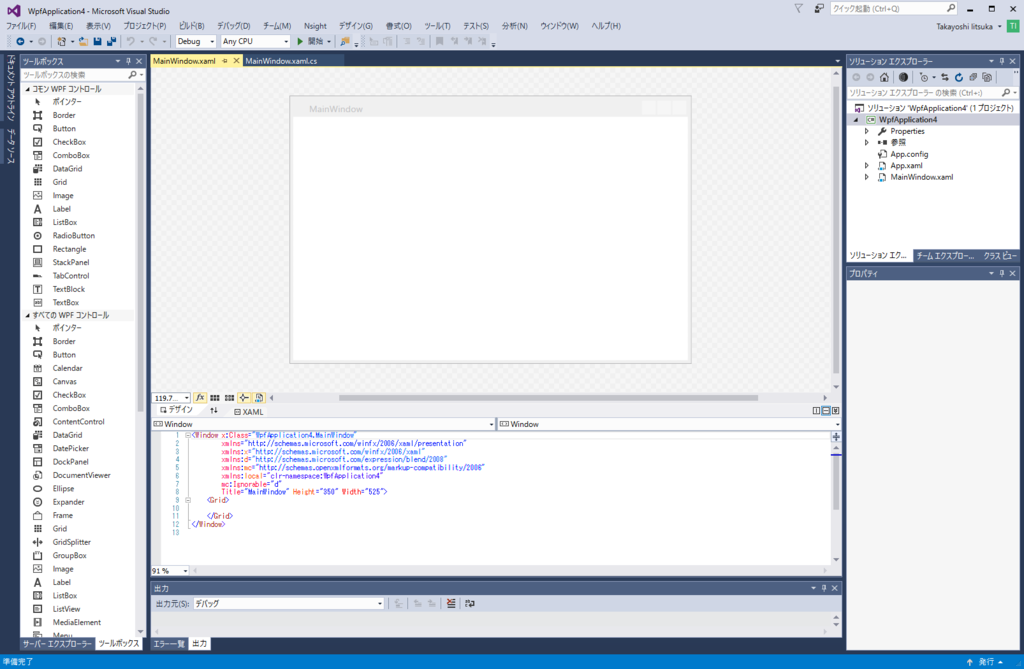Open the Any CPU platform dropdown

pyautogui.click(x=255, y=41)
